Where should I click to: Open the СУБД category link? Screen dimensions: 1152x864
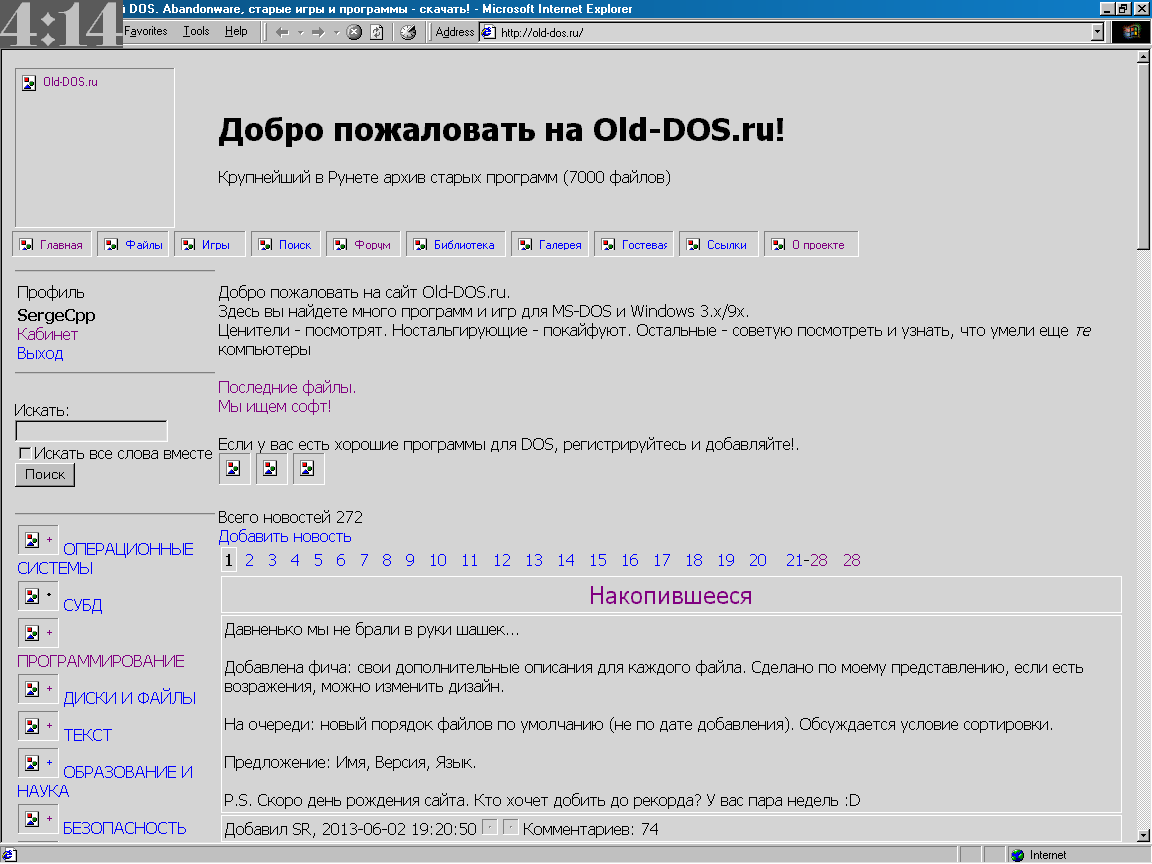(82, 605)
